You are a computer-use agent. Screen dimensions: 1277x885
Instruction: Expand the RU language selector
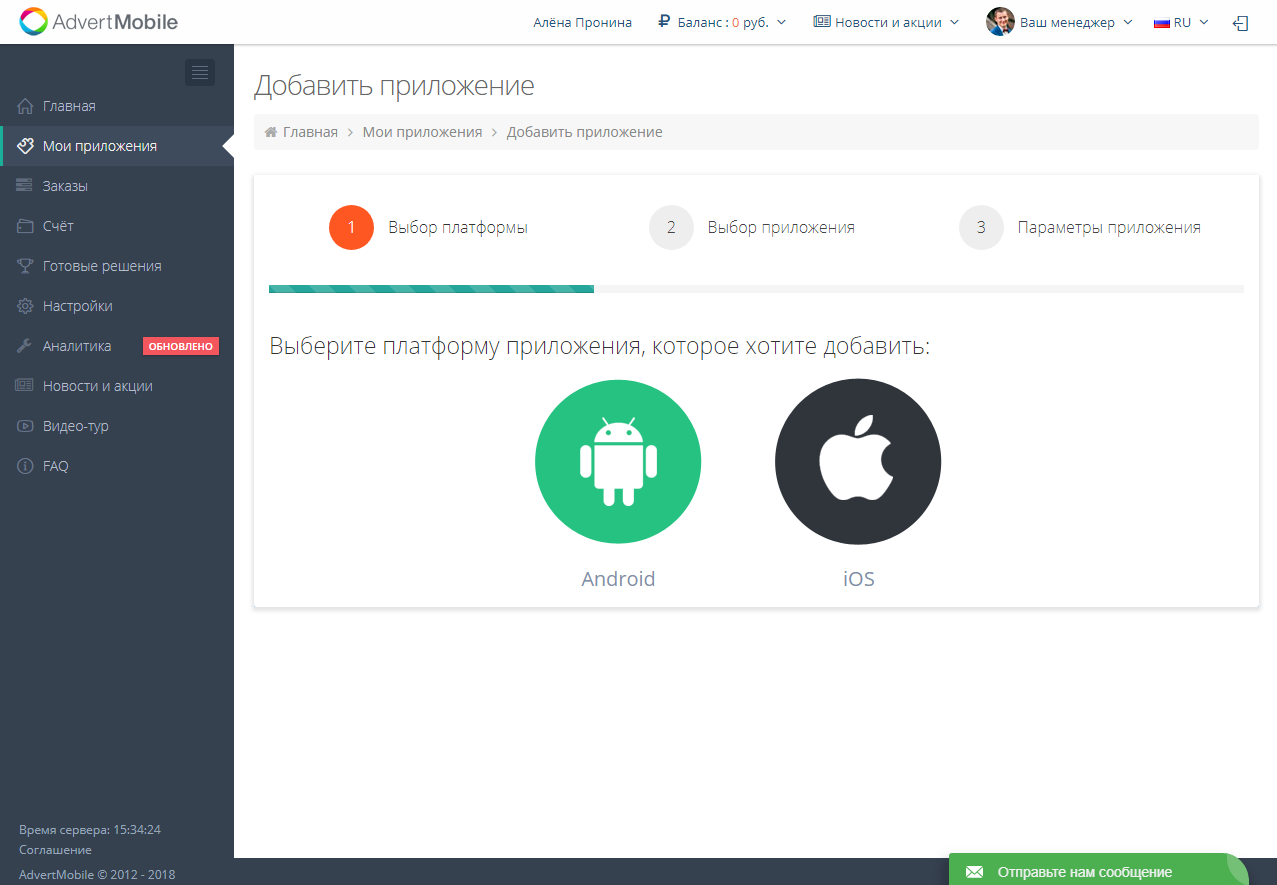click(x=1180, y=21)
